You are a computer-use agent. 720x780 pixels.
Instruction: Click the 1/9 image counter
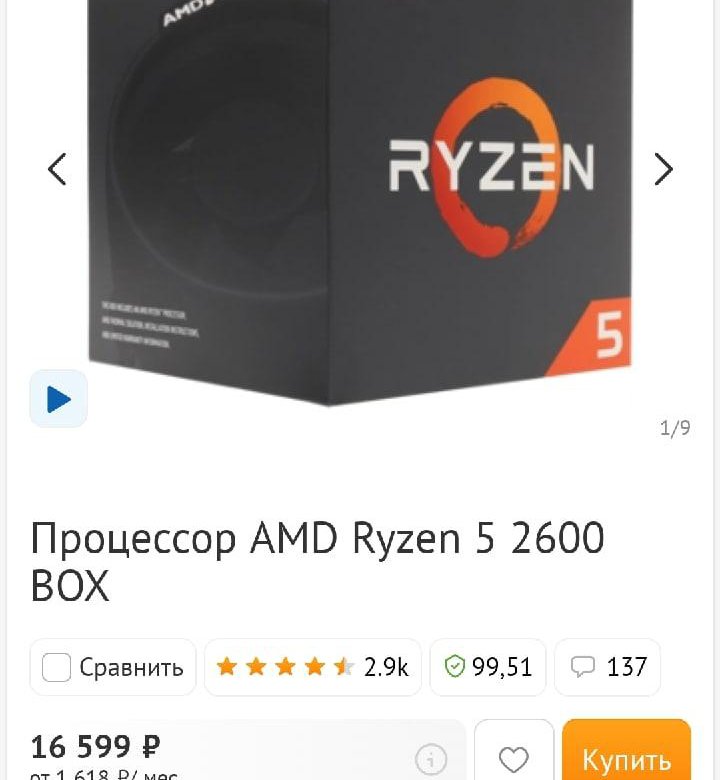[x=675, y=428]
